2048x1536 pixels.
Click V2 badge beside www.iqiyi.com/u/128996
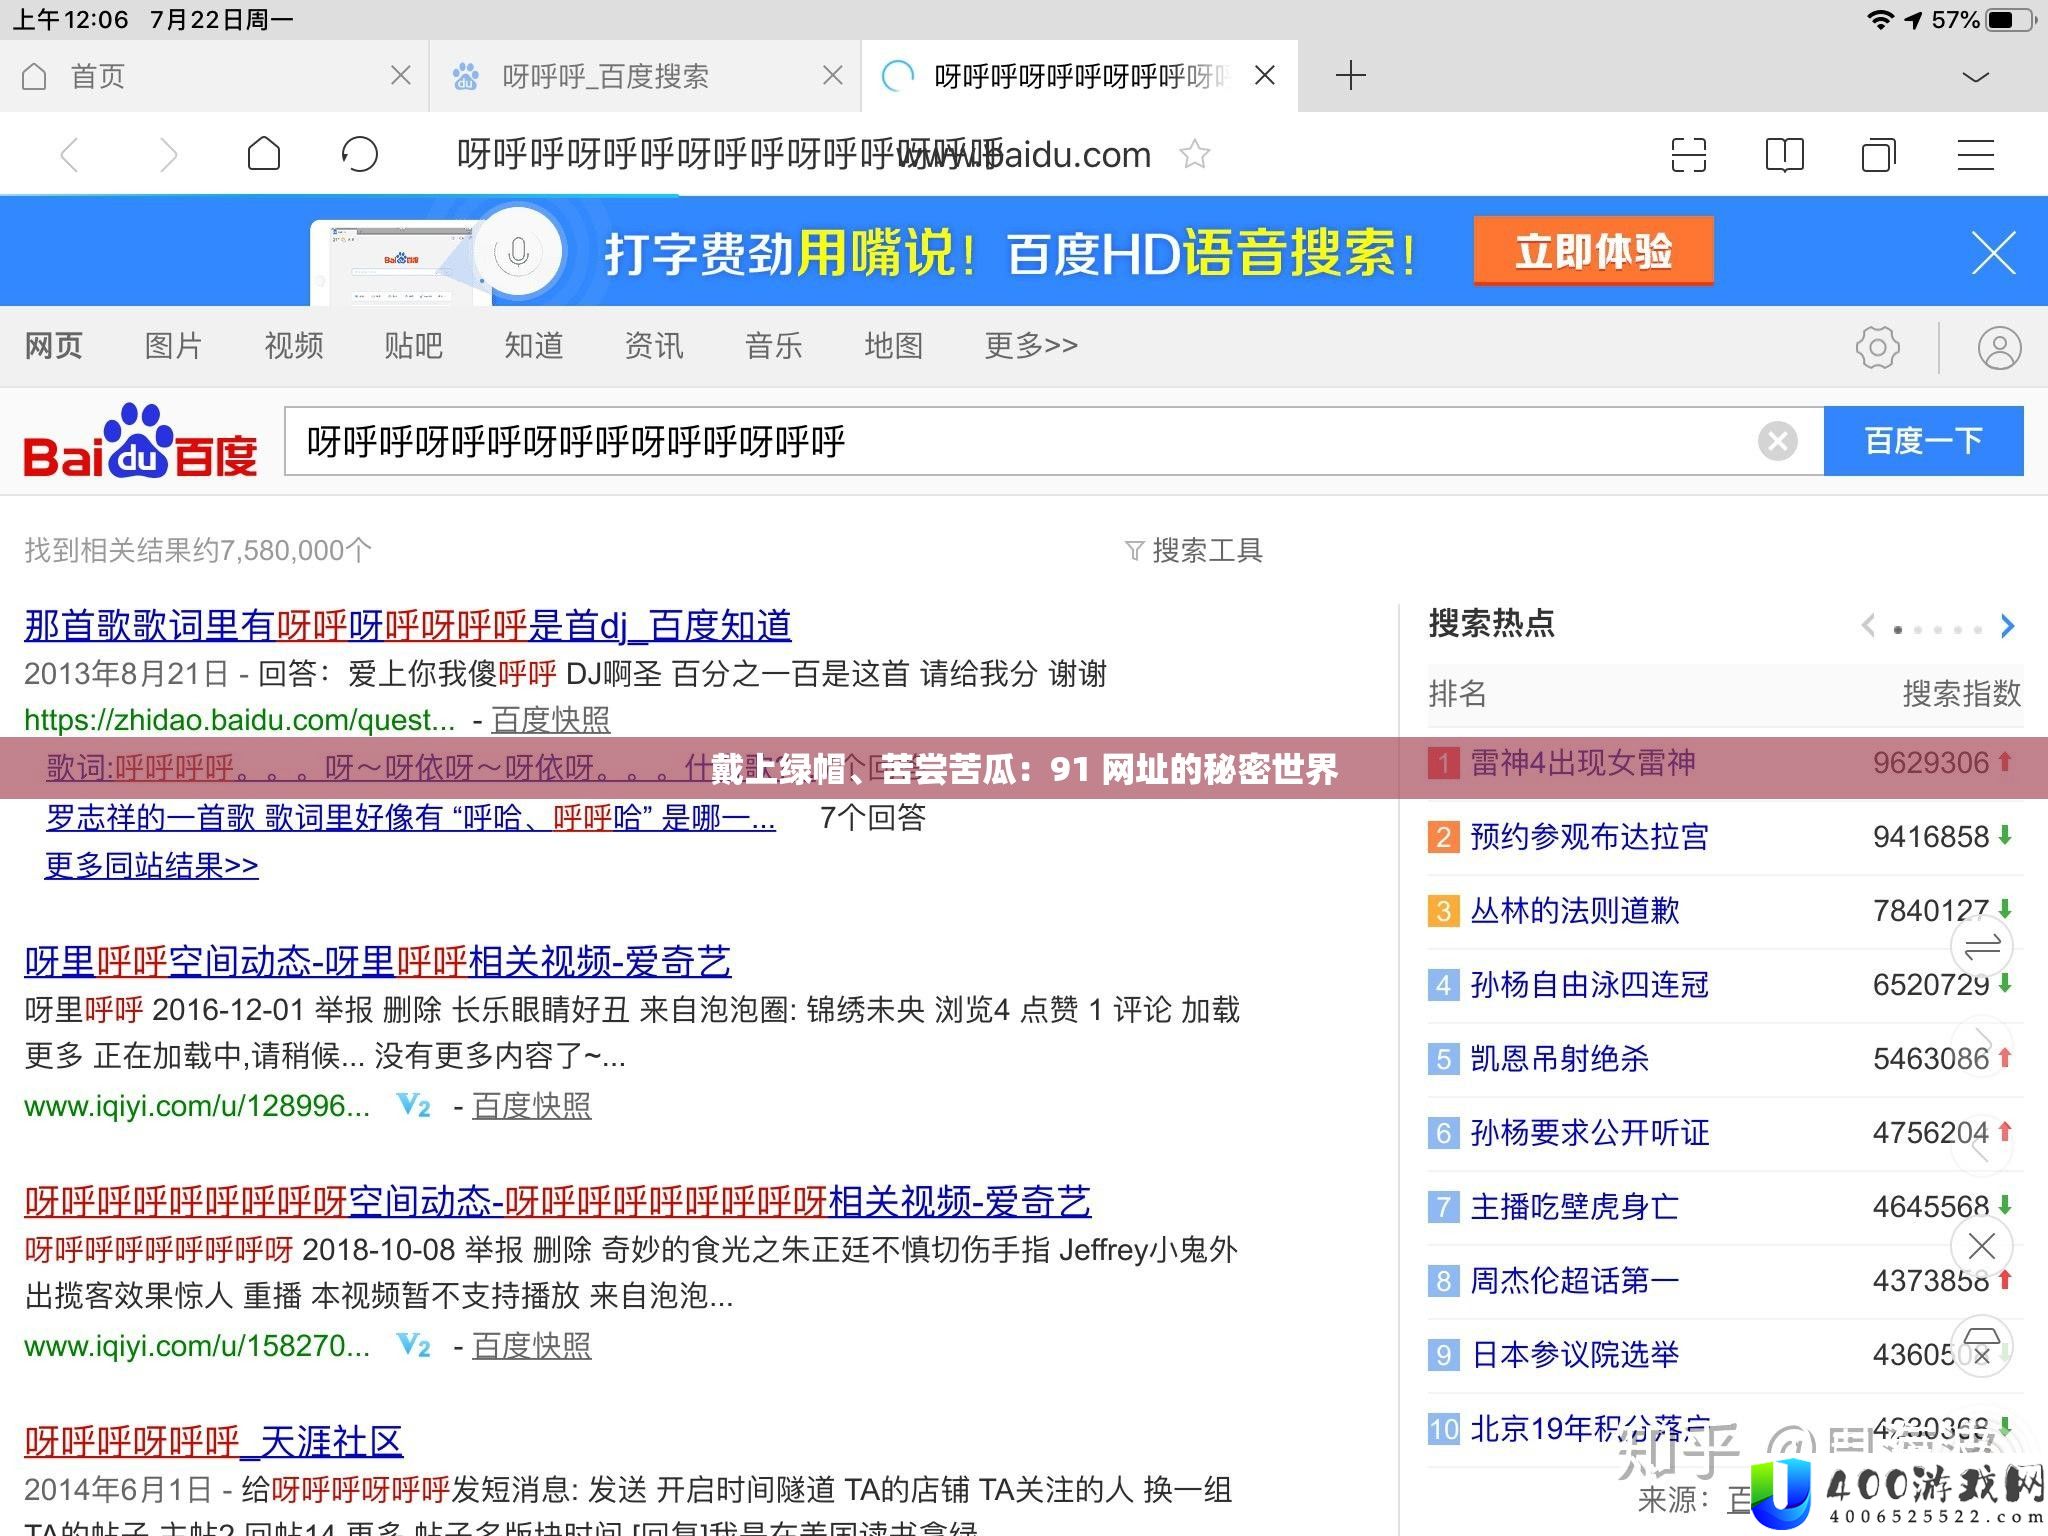tap(414, 1106)
